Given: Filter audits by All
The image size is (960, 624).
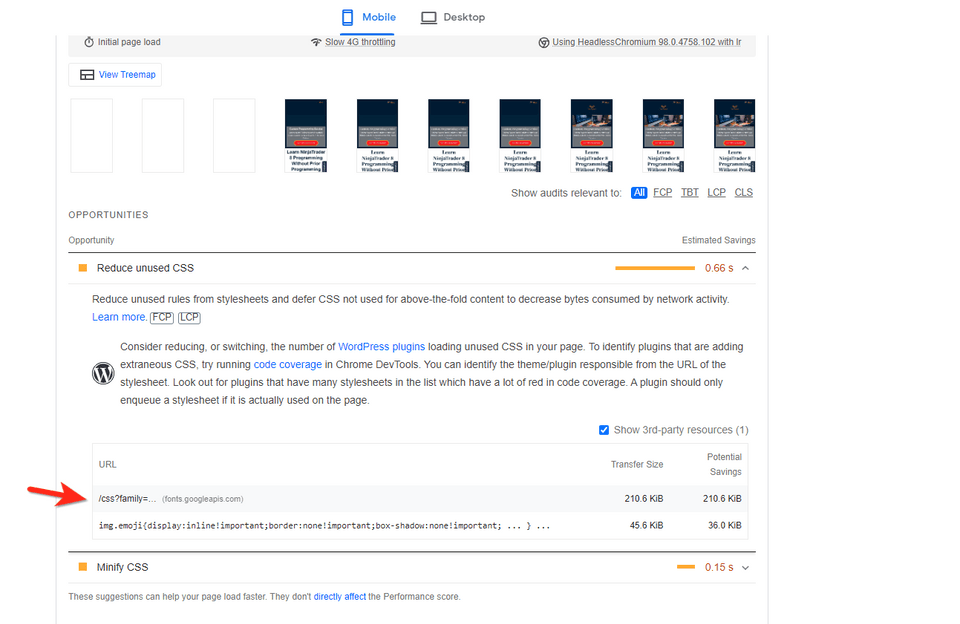Looking at the screenshot, I should pos(639,192).
